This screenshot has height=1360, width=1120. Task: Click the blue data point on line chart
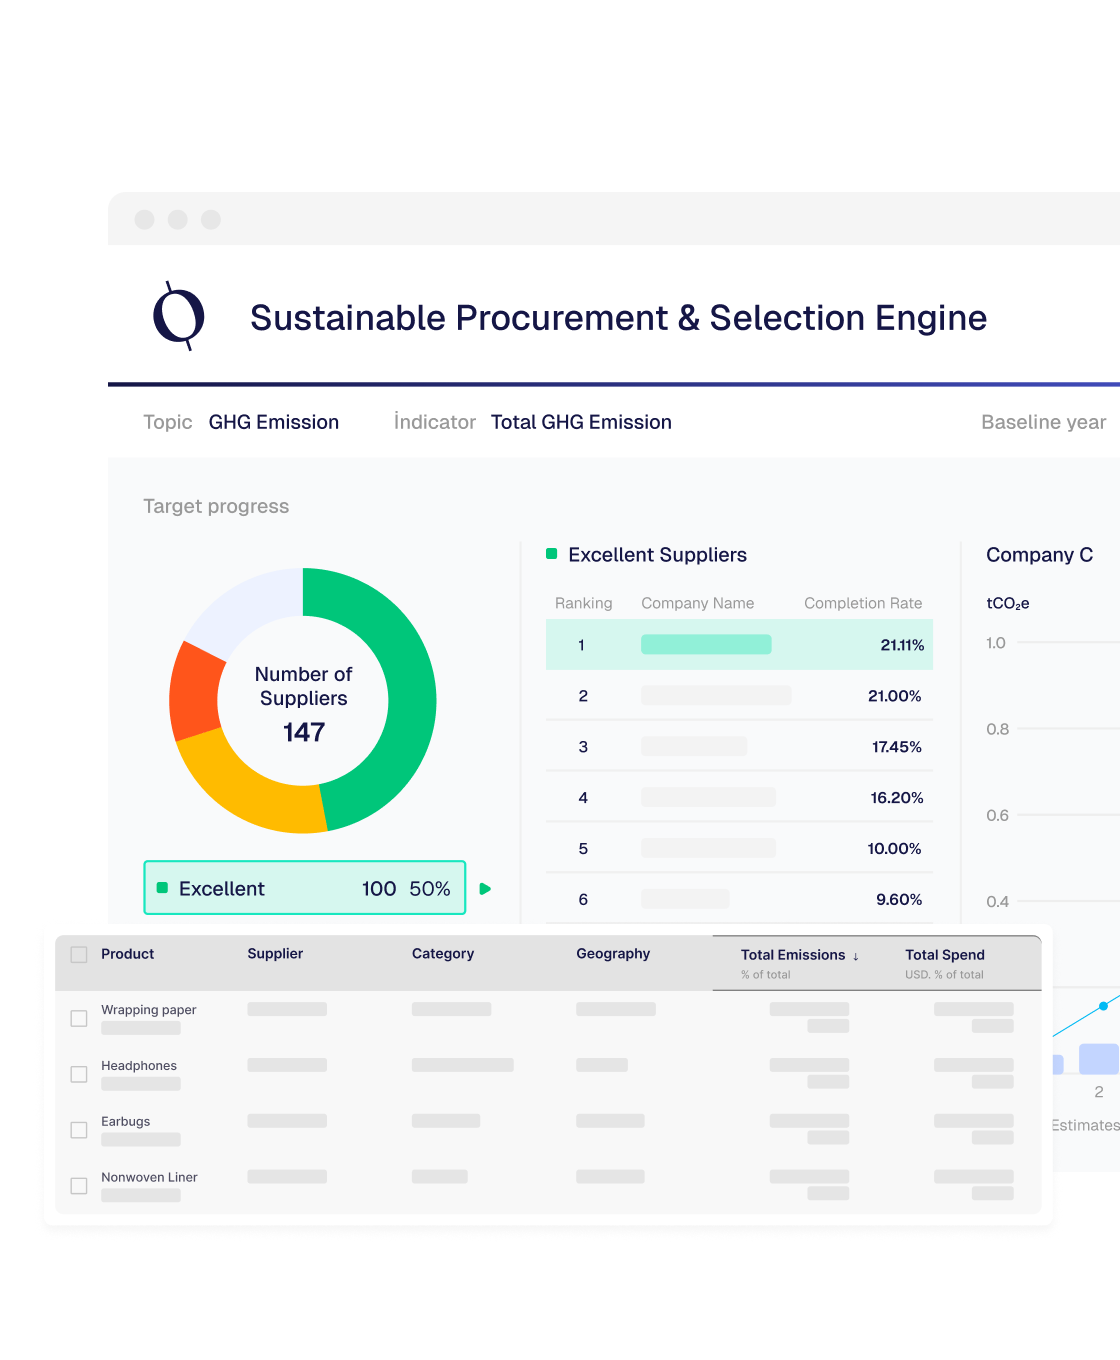pyautogui.click(x=1103, y=1005)
